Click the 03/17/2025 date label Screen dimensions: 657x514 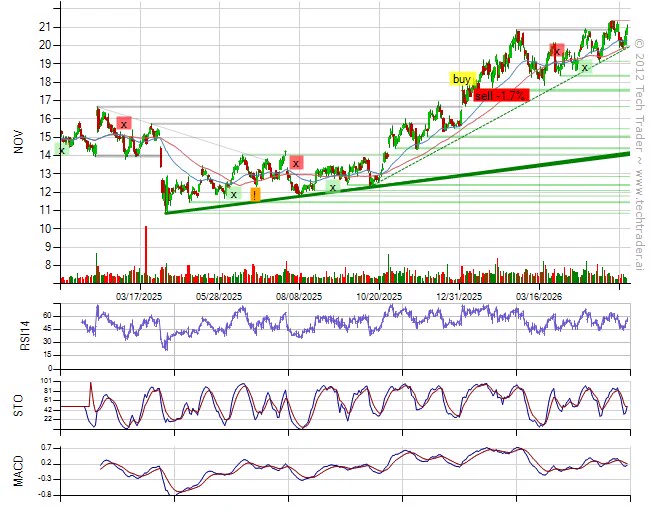click(x=139, y=297)
